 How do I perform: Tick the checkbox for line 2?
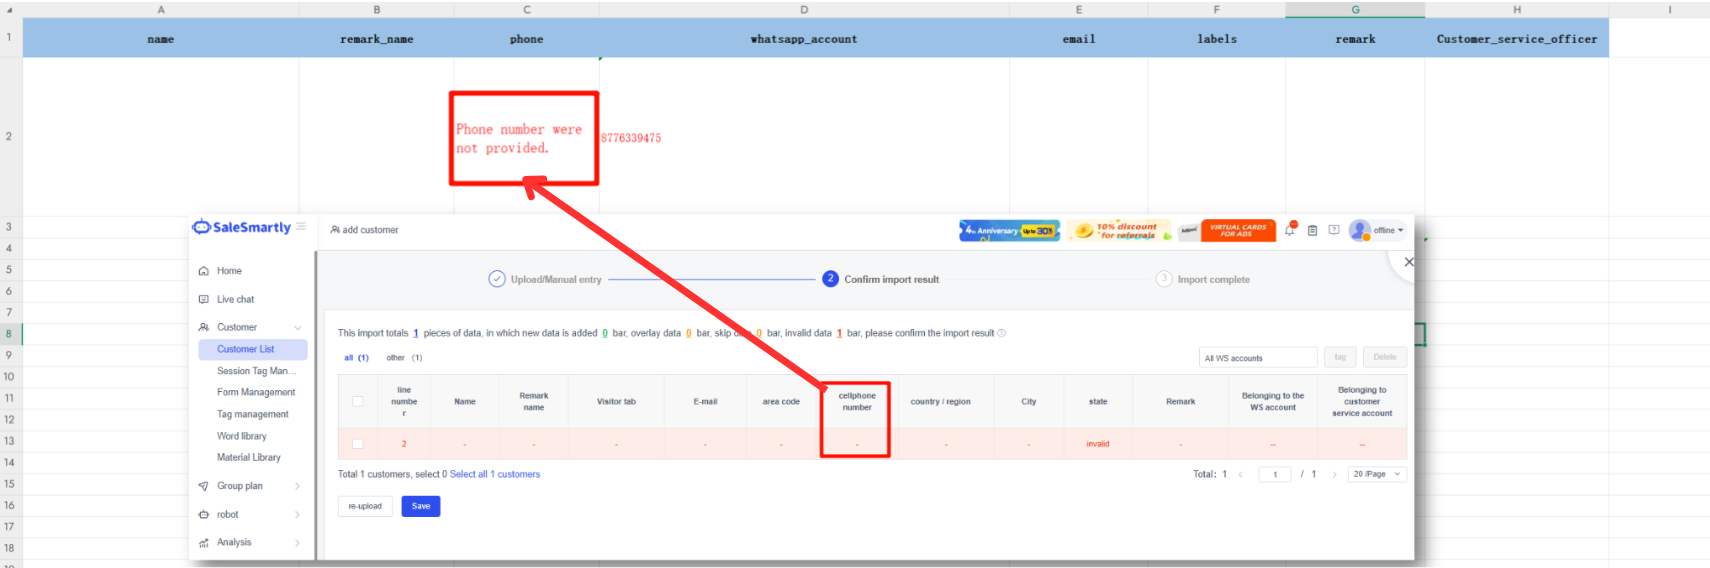point(358,444)
